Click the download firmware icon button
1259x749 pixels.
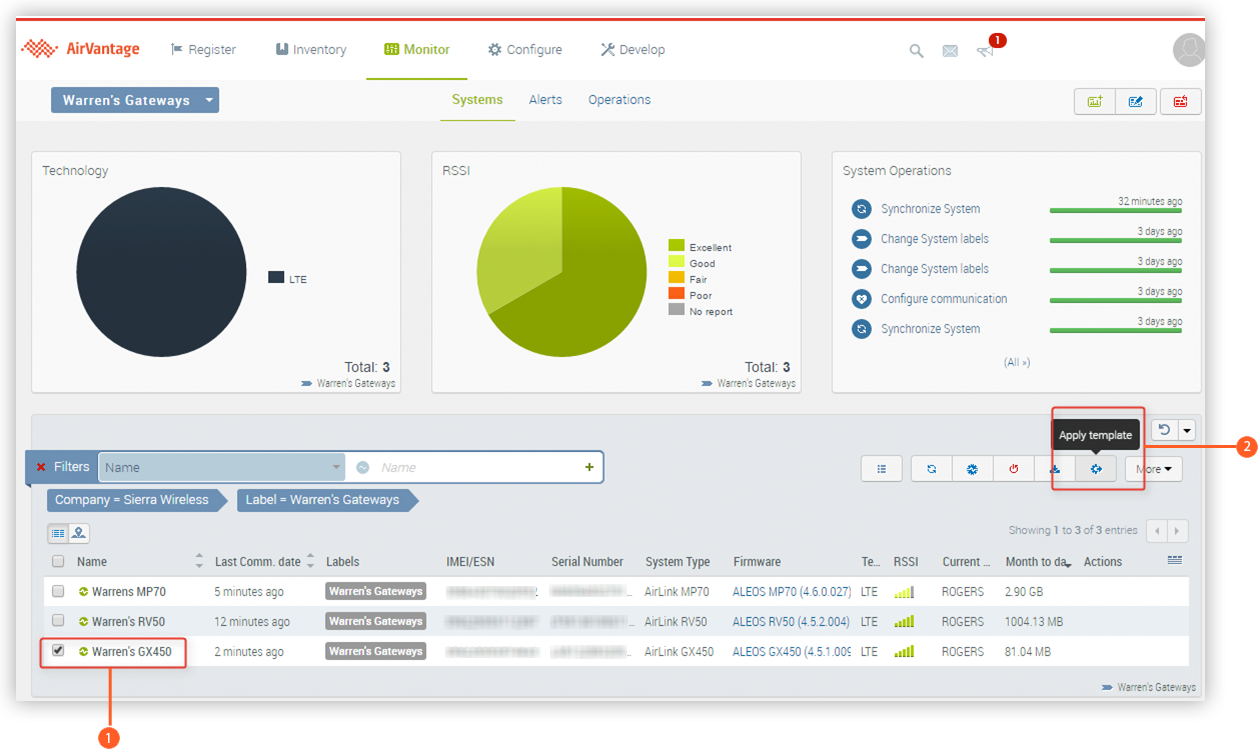pyautogui.click(x=1054, y=468)
